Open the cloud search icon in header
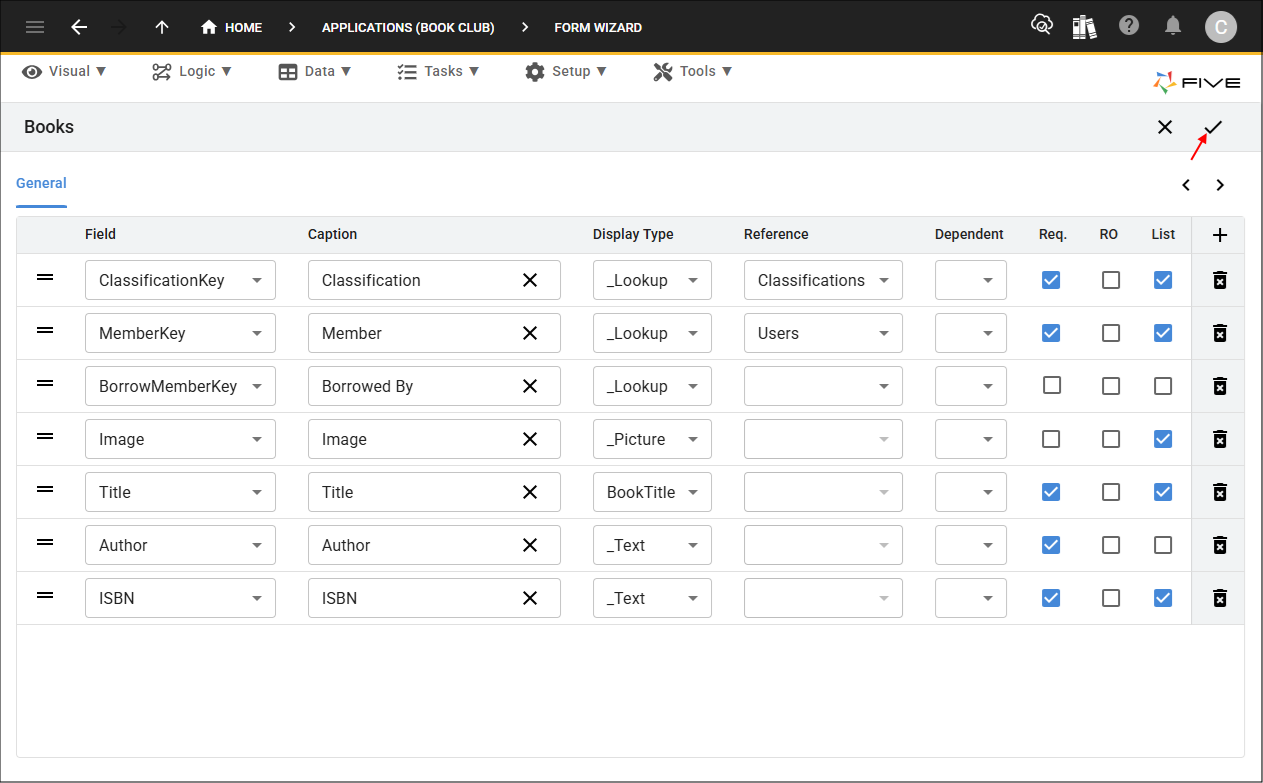This screenshot has width=1263, height=783. 1042,26
